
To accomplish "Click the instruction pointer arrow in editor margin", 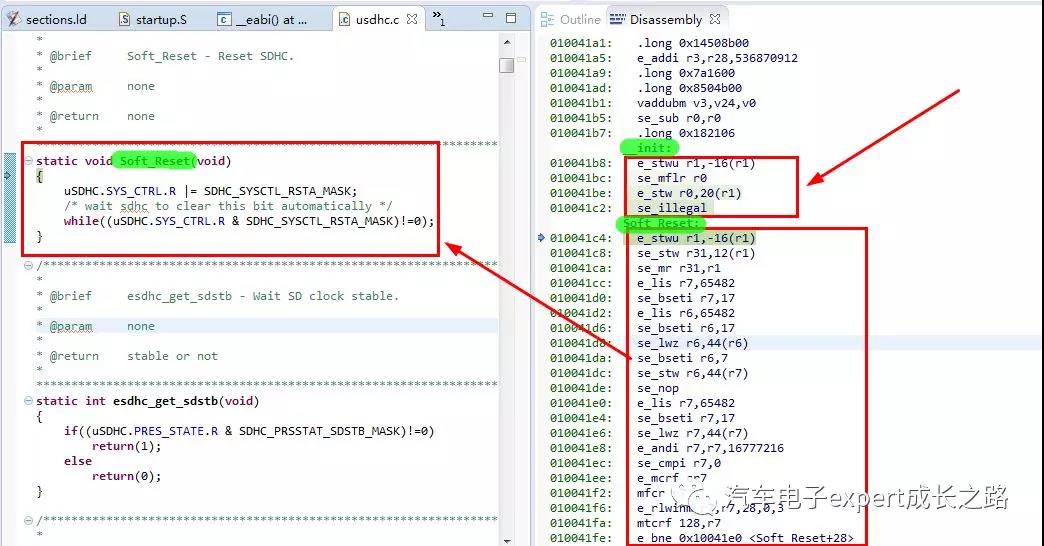I will (x=8, y=175).
